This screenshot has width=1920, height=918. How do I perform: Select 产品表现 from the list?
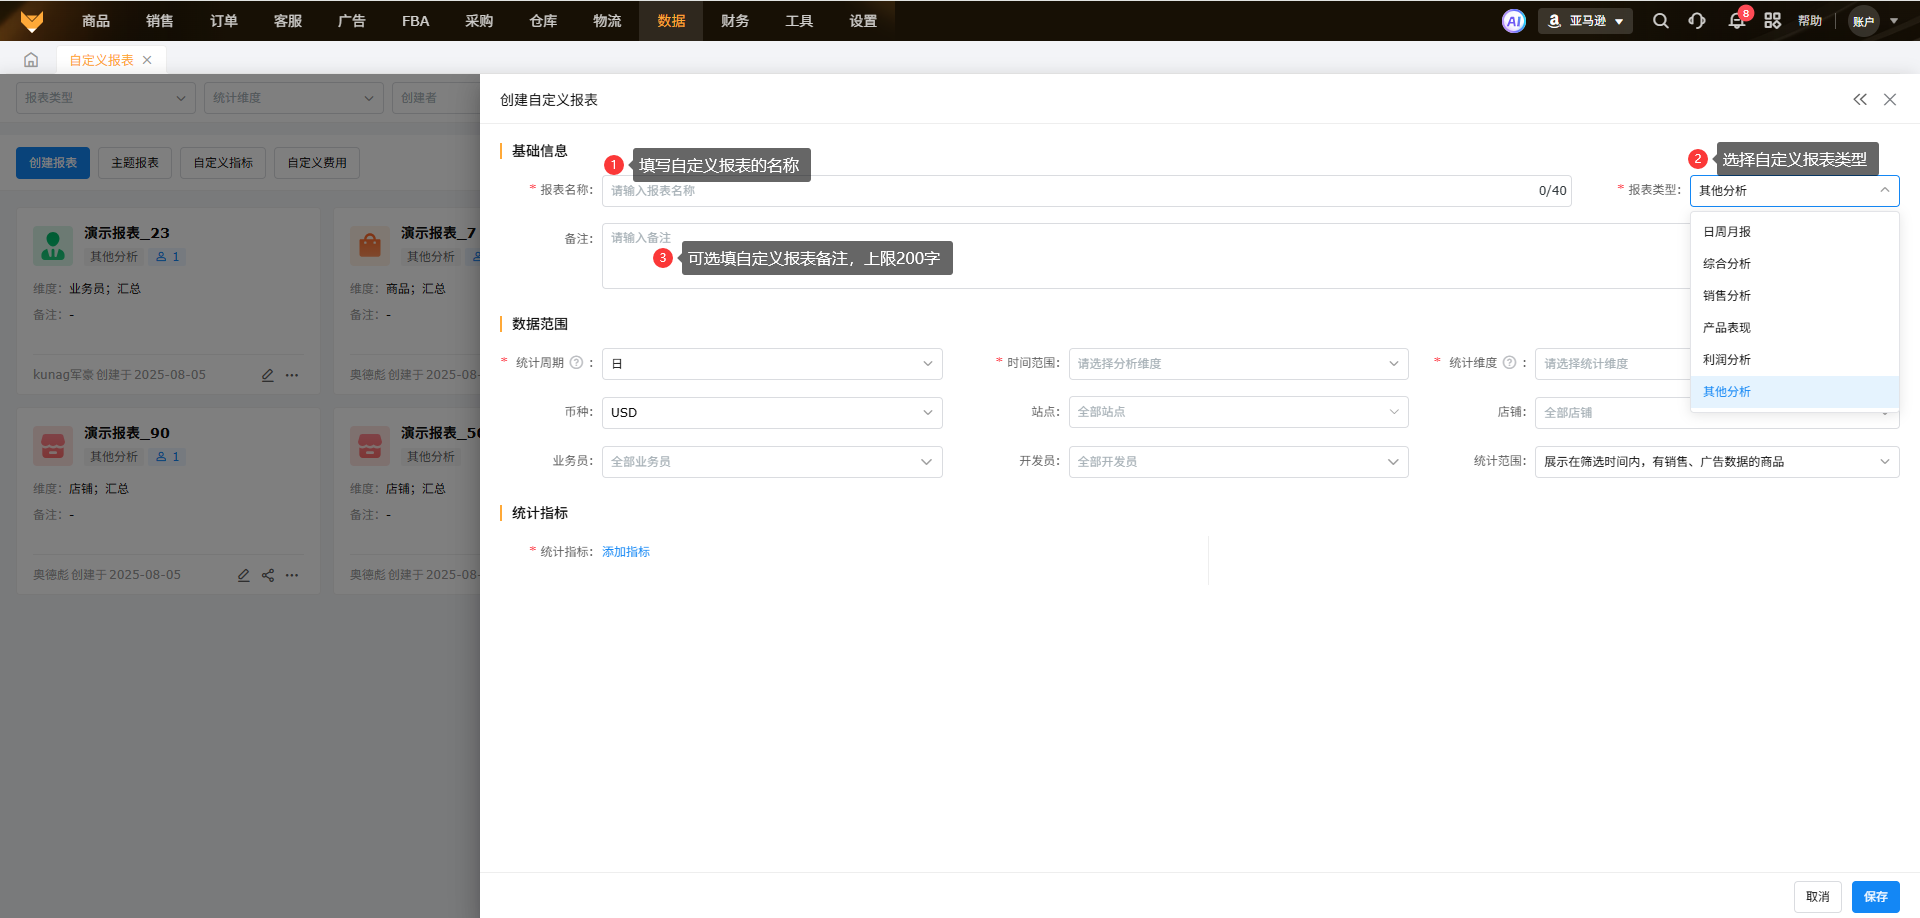tap(1794, 328)
